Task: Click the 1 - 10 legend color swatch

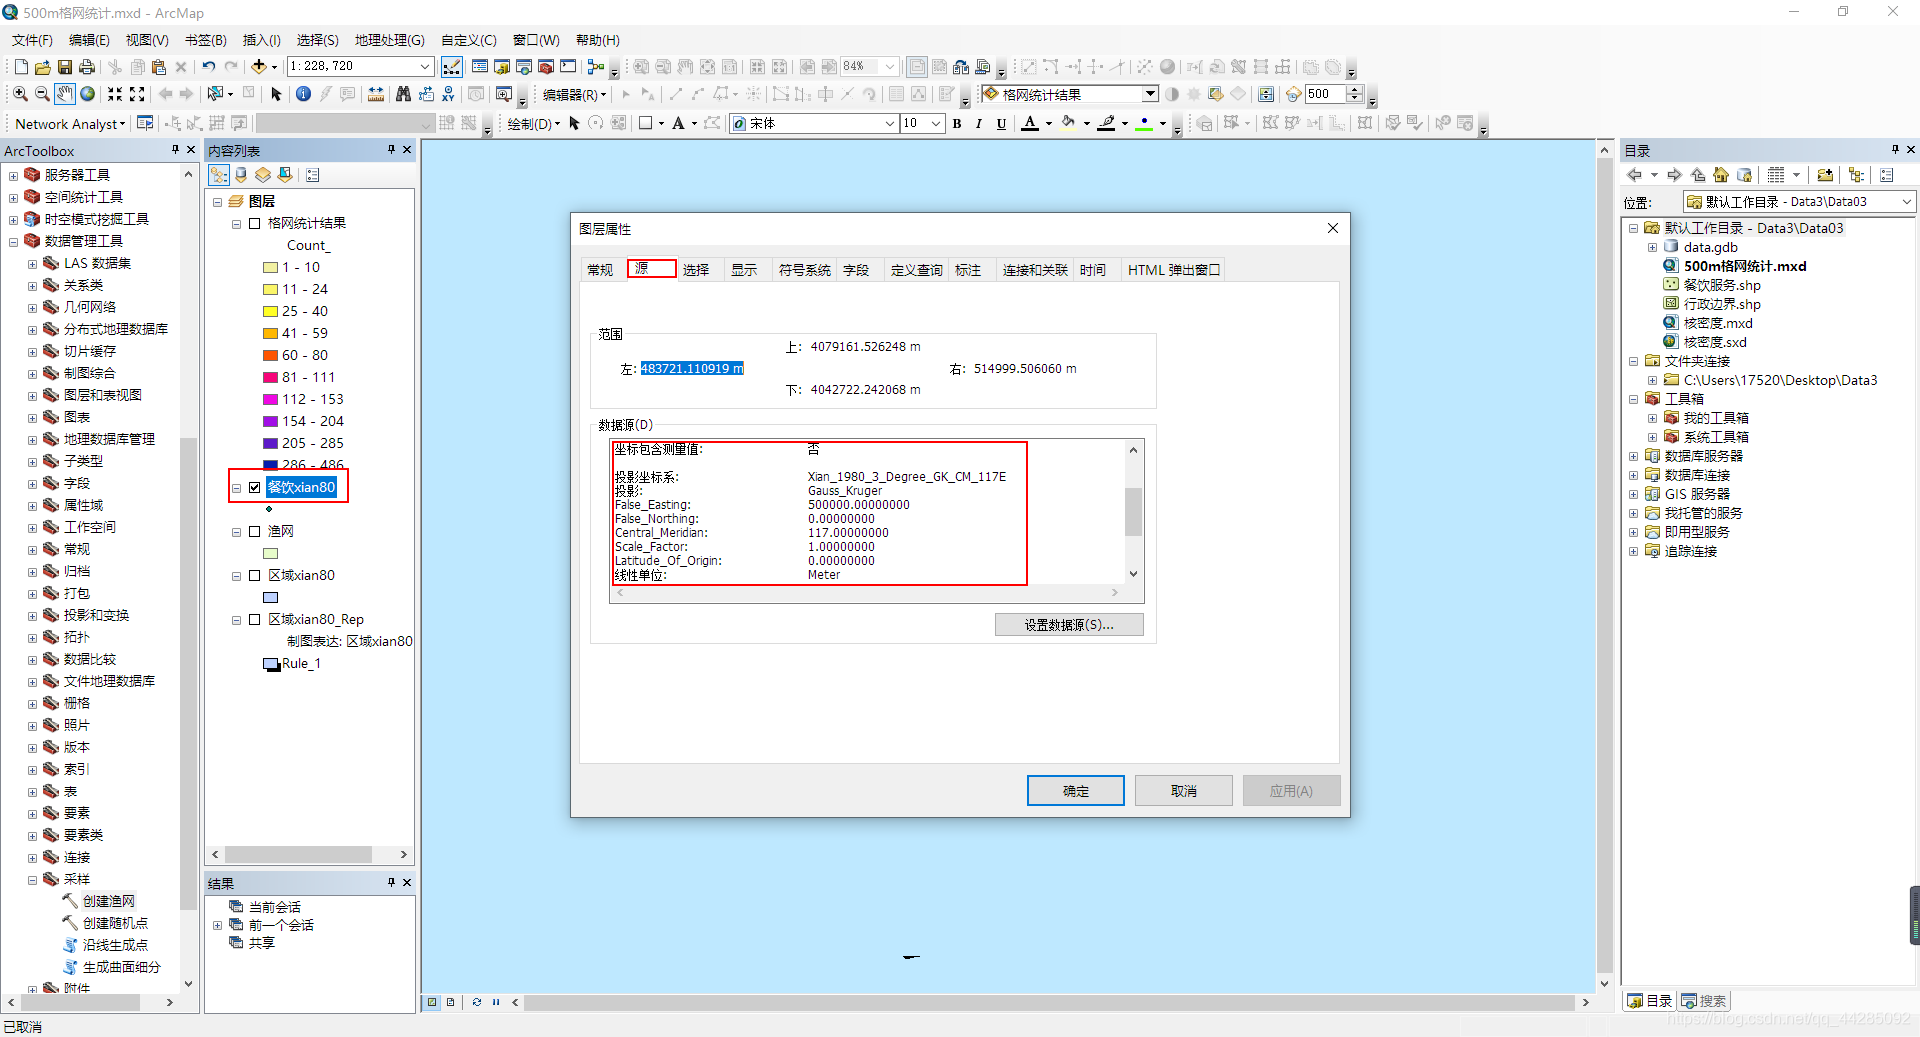Action: coord(270,268)
